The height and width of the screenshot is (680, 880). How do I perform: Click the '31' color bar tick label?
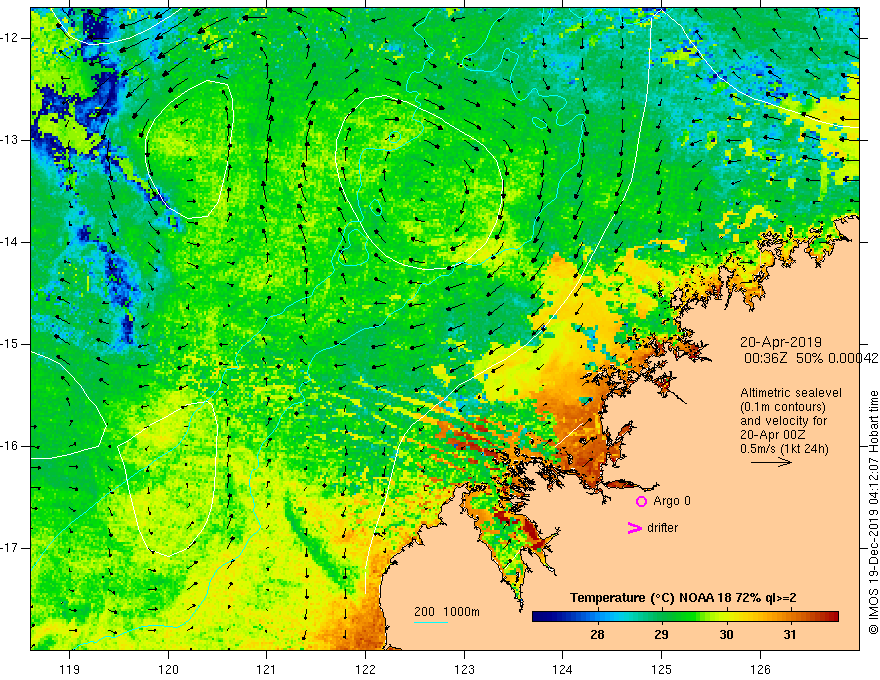(x=790, y=635)
